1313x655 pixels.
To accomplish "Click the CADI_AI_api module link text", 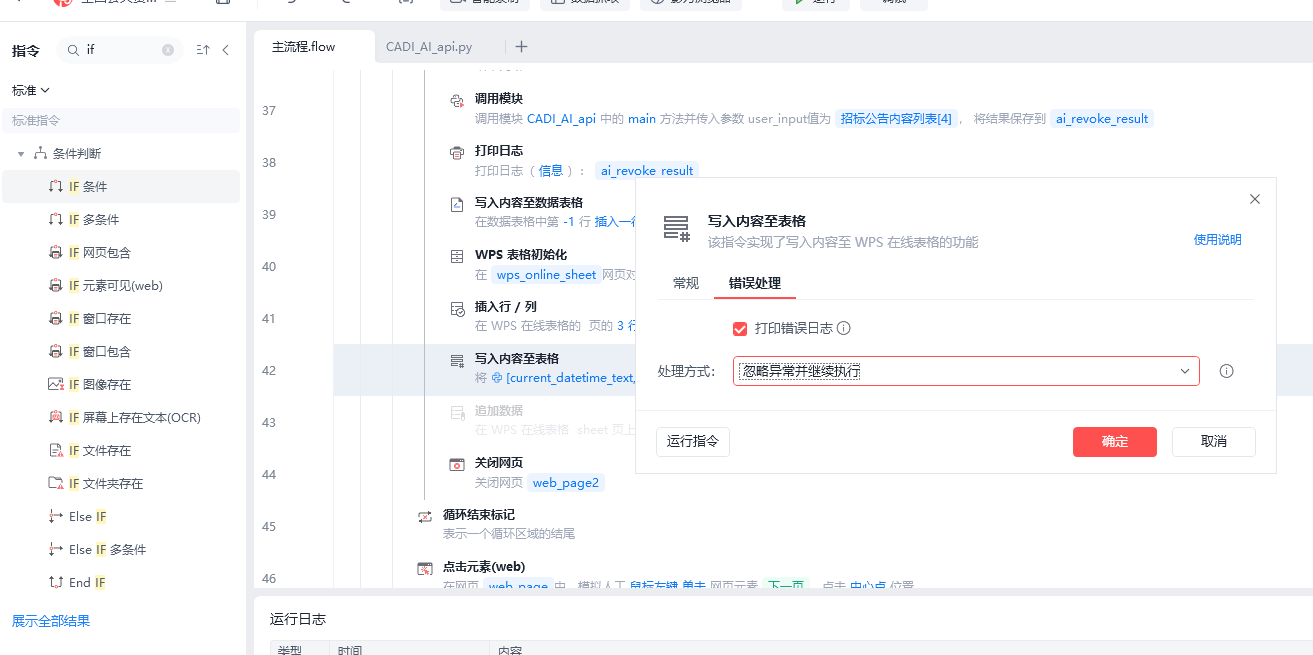I will [x=562, y=119].
